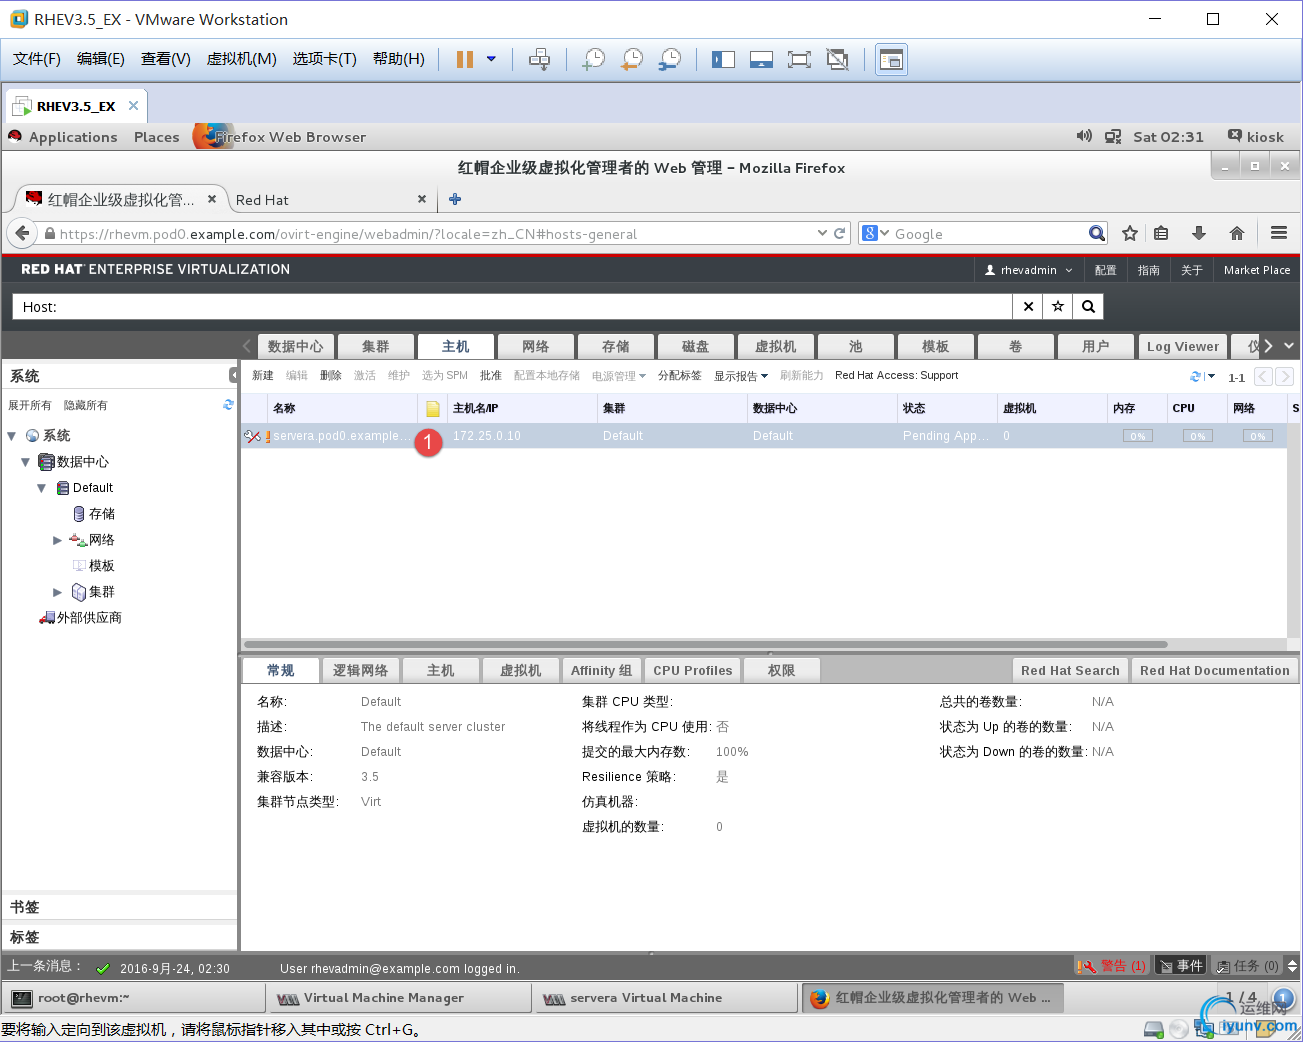Click the network connection icon in GNOME bar
The image size is (1303, 1042).
coord(1113,136)
